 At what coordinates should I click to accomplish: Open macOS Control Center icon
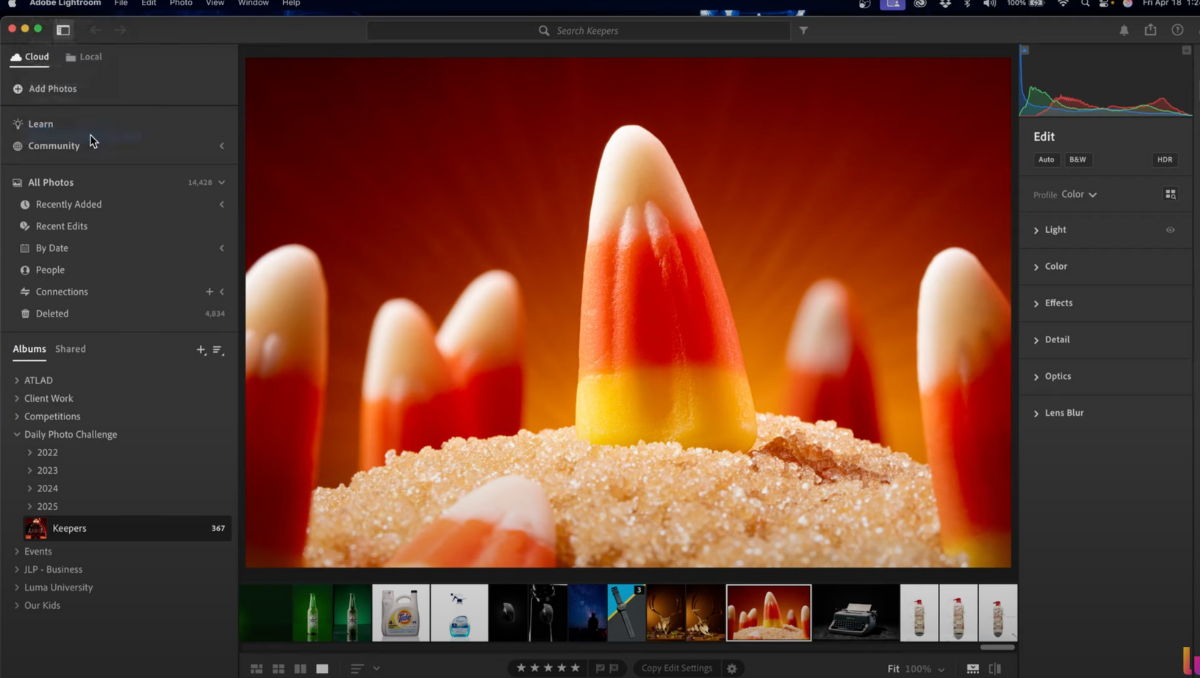1106,4
